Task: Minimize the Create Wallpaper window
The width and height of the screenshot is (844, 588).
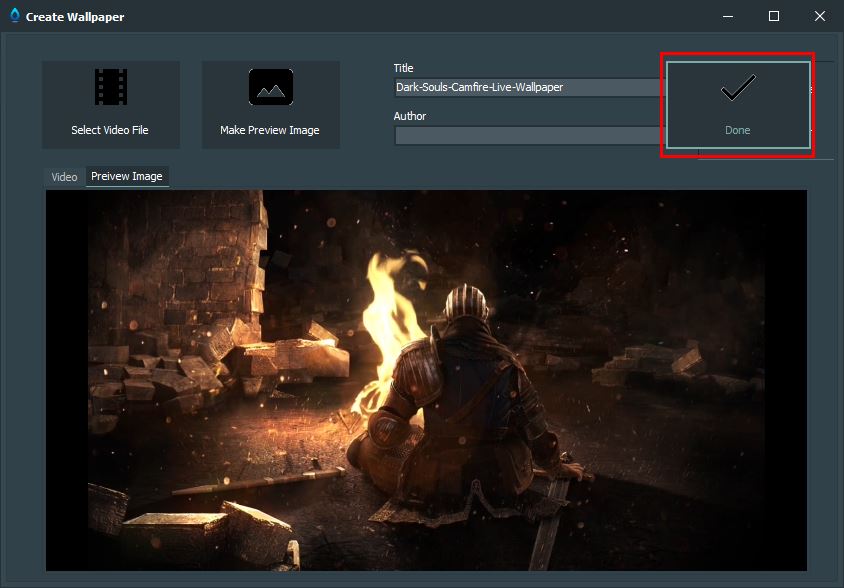Action: tap(728, 16)
